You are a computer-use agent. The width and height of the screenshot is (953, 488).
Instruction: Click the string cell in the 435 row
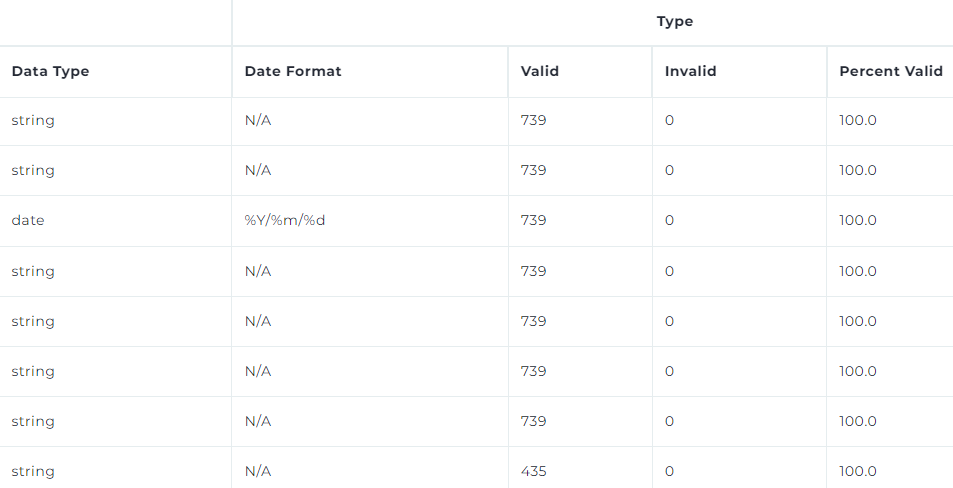pos(33,471)
